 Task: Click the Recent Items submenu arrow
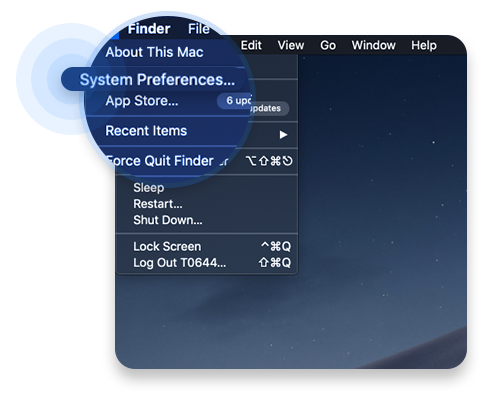[x=283, y=135]
